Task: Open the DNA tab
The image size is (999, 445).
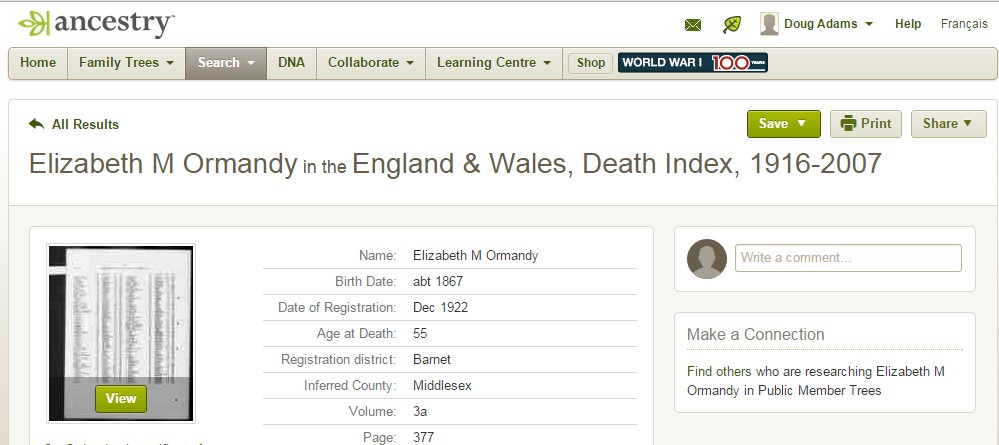Action: [x=291, y=62]
